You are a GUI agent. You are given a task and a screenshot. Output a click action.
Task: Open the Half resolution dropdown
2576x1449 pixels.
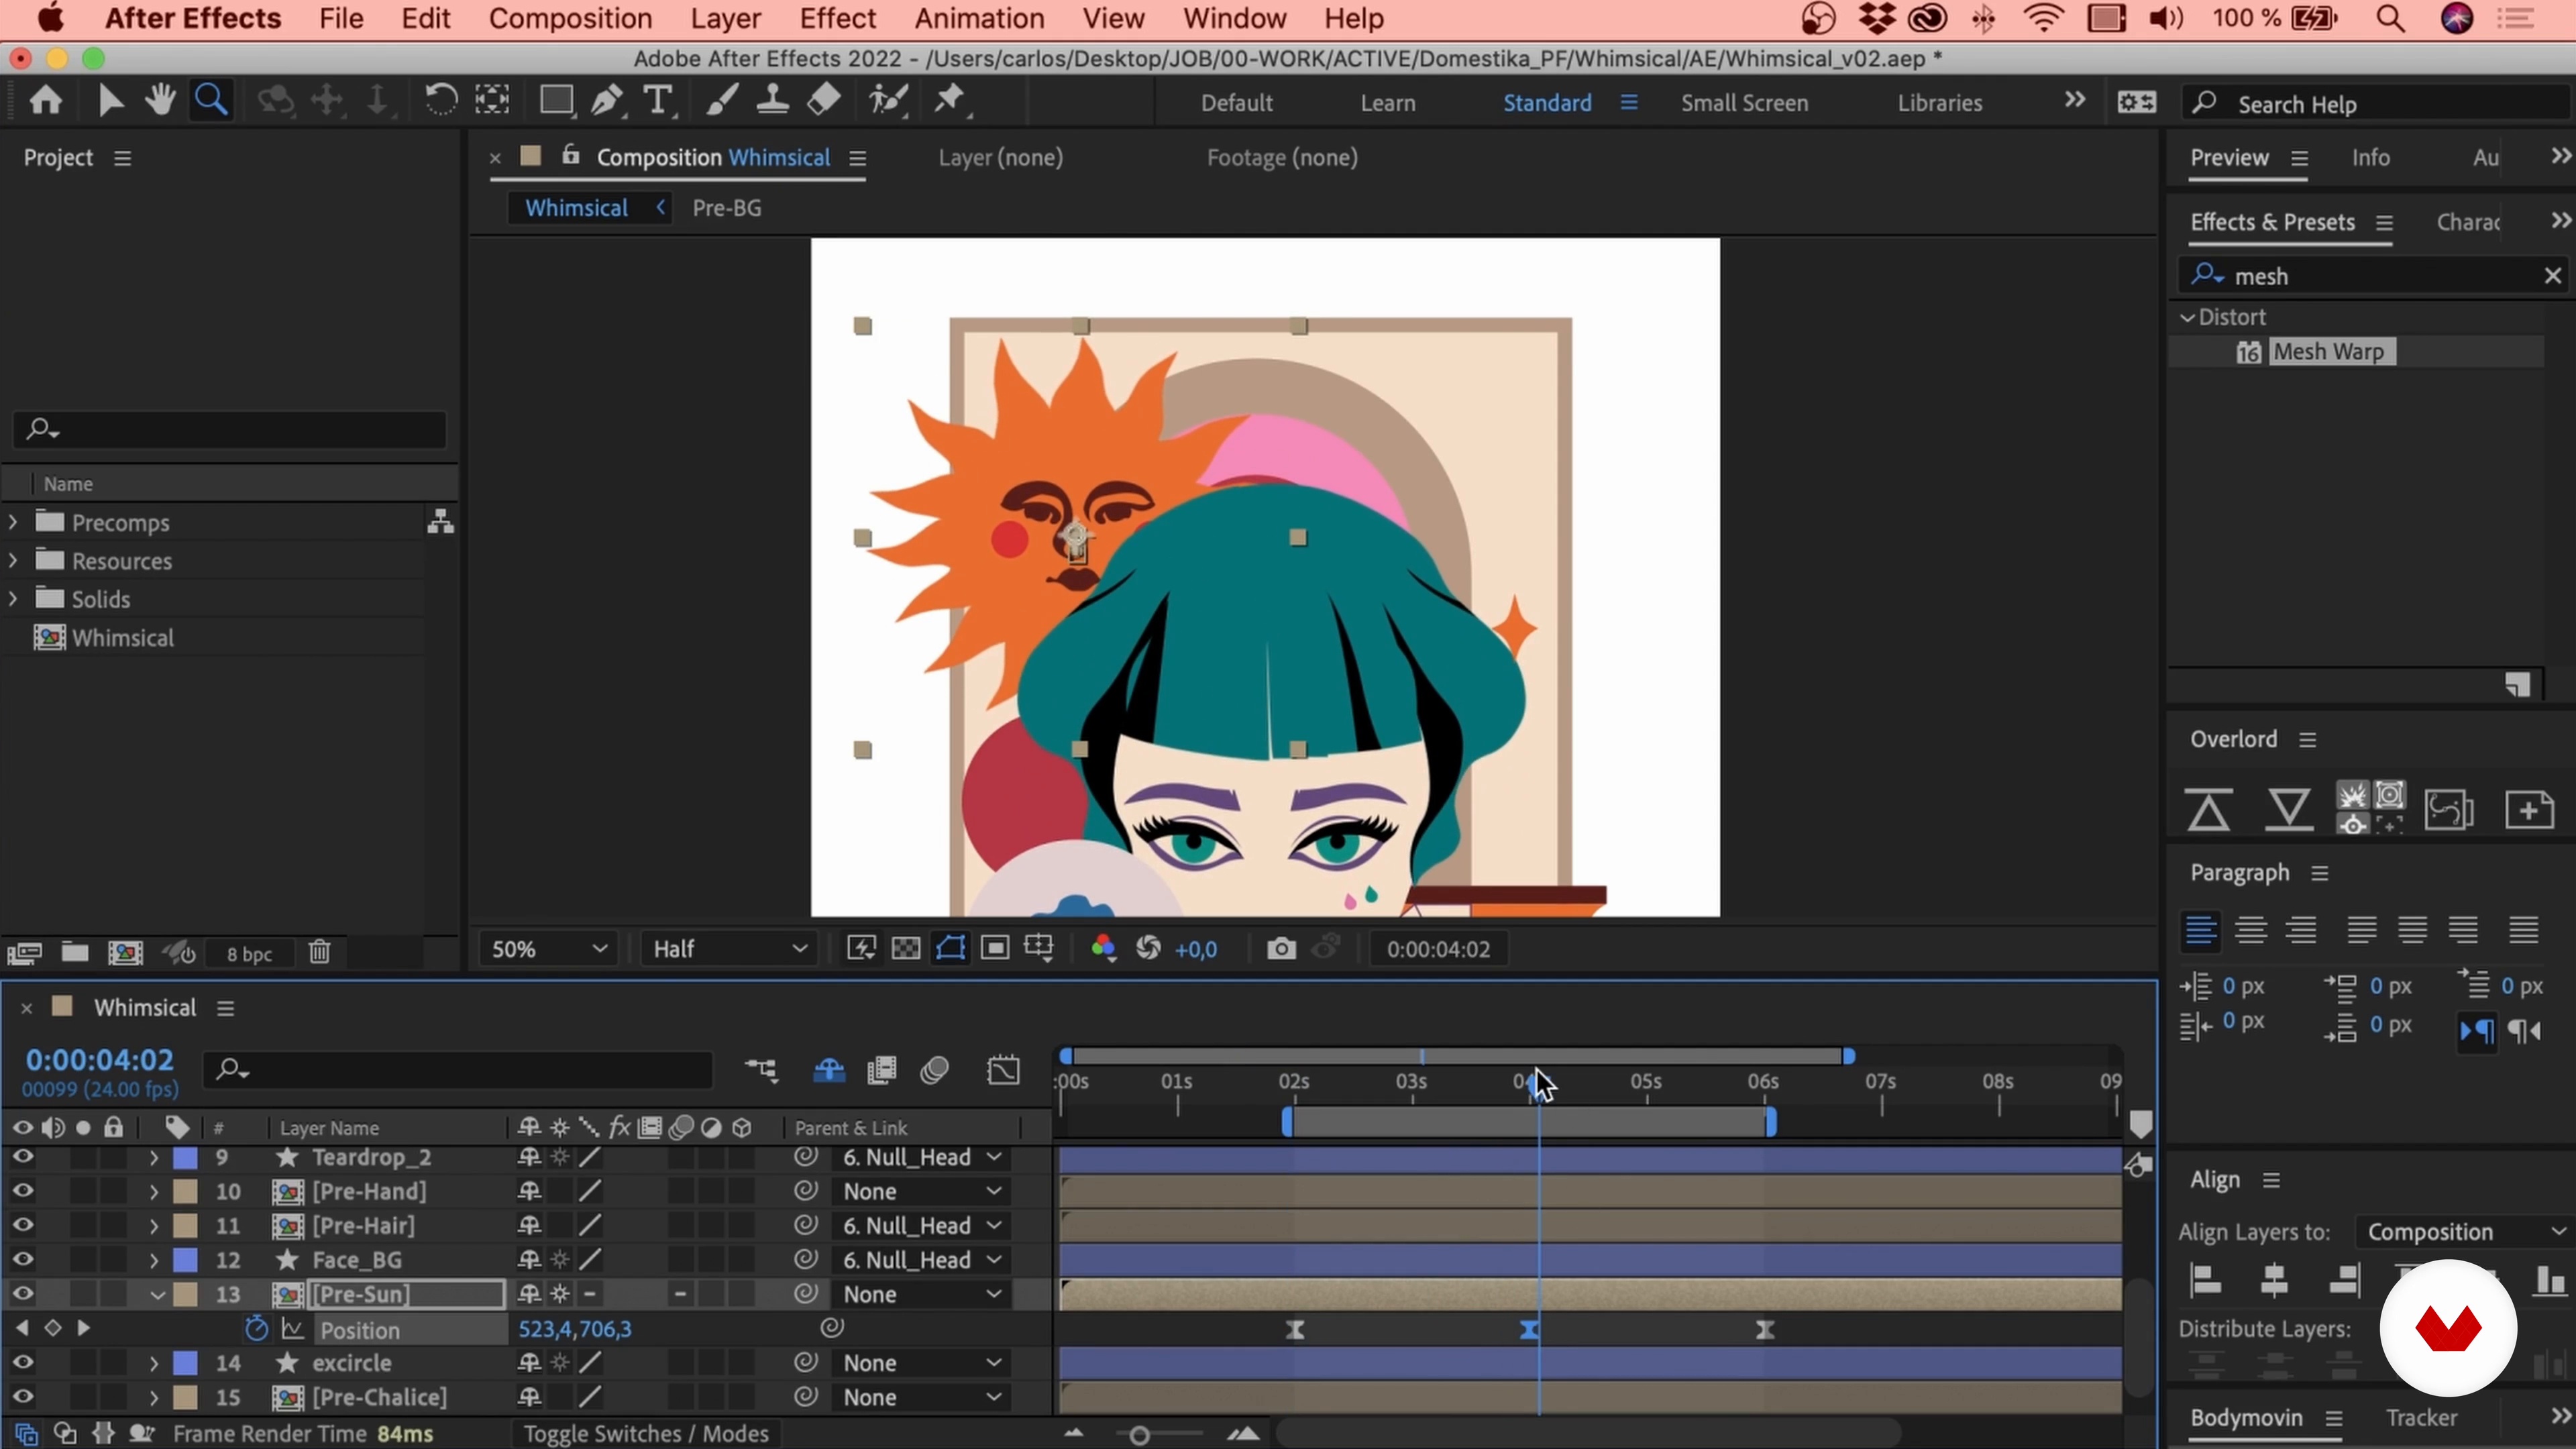[729, 949]
